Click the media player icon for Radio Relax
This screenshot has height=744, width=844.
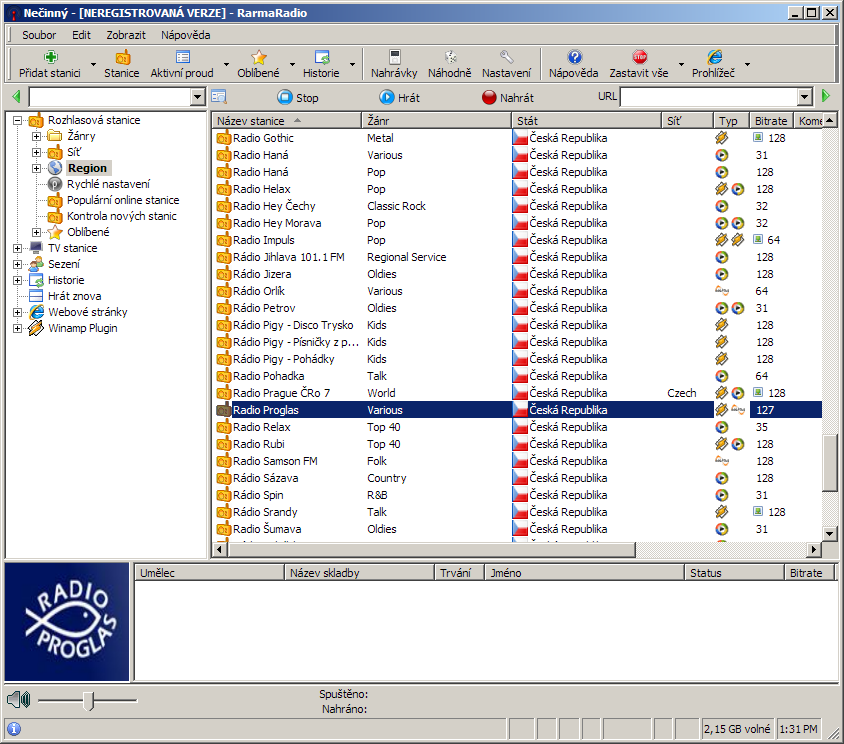point(721,427)
